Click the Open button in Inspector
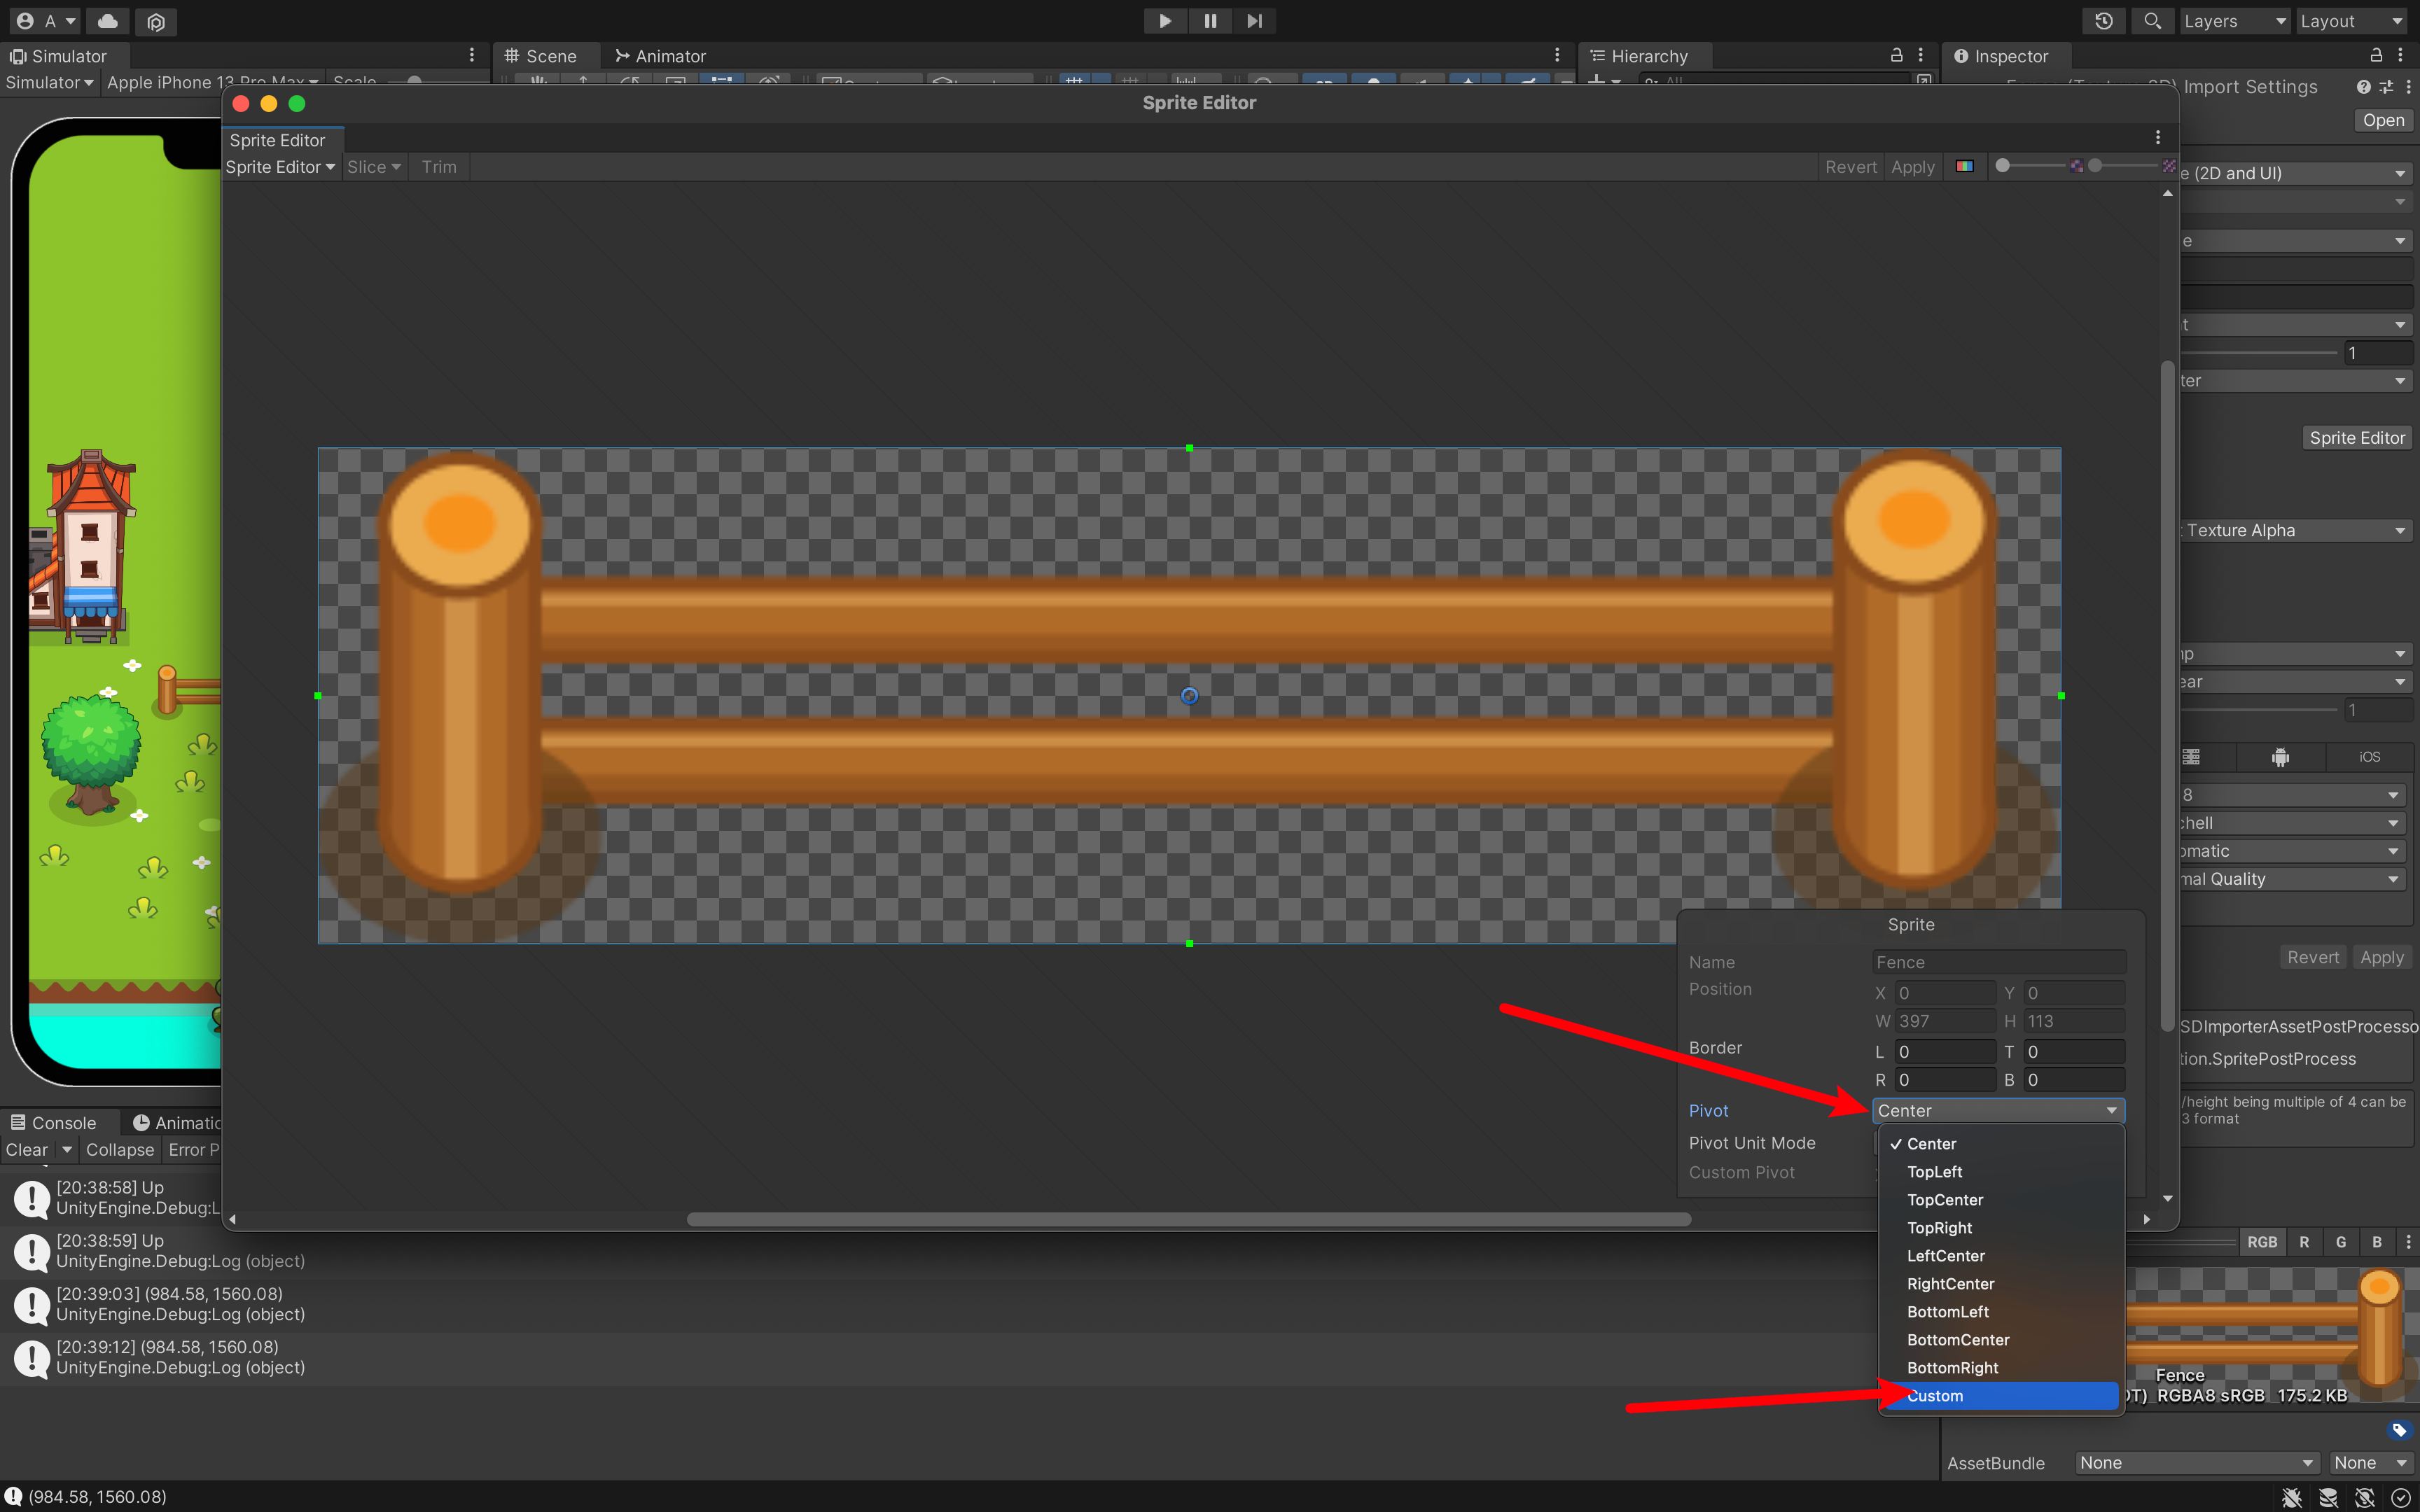The image size is (2420, 1512). pos(2383,120)
